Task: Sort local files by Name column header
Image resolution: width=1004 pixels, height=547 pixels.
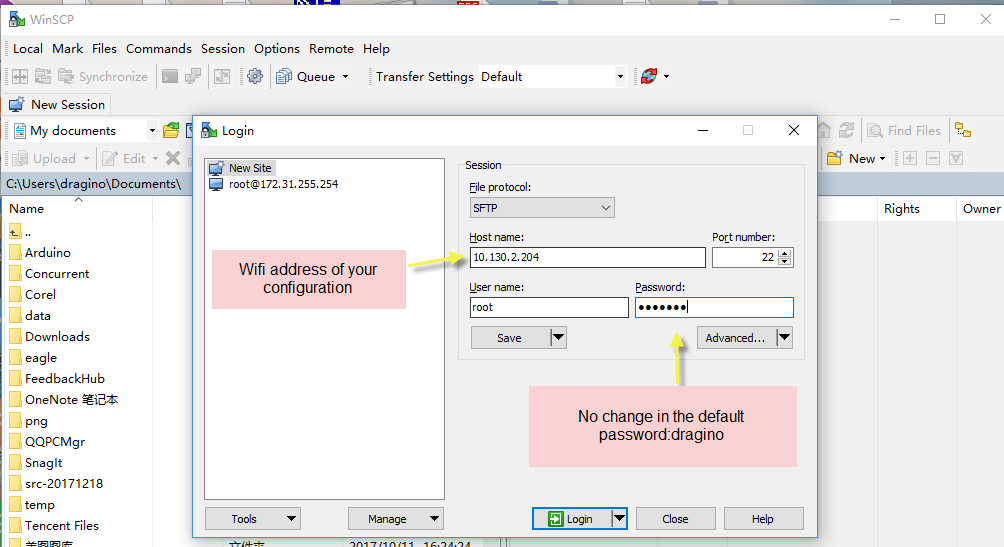Action: [x=77, y=209]
